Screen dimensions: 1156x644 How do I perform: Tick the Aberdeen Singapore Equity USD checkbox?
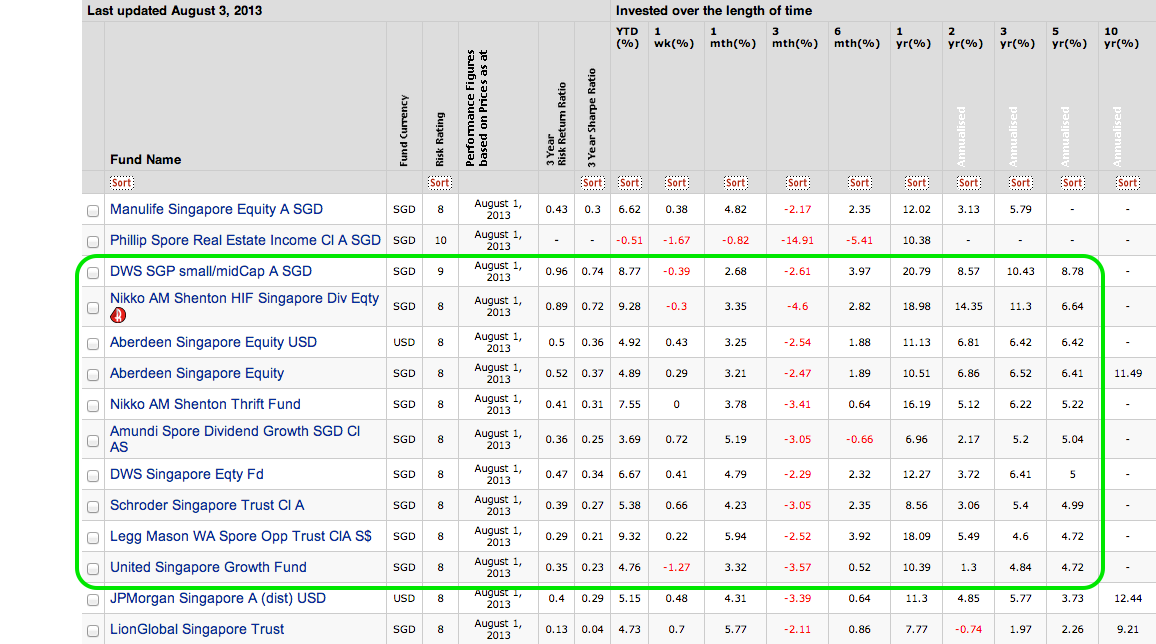[x=93, y=343]
